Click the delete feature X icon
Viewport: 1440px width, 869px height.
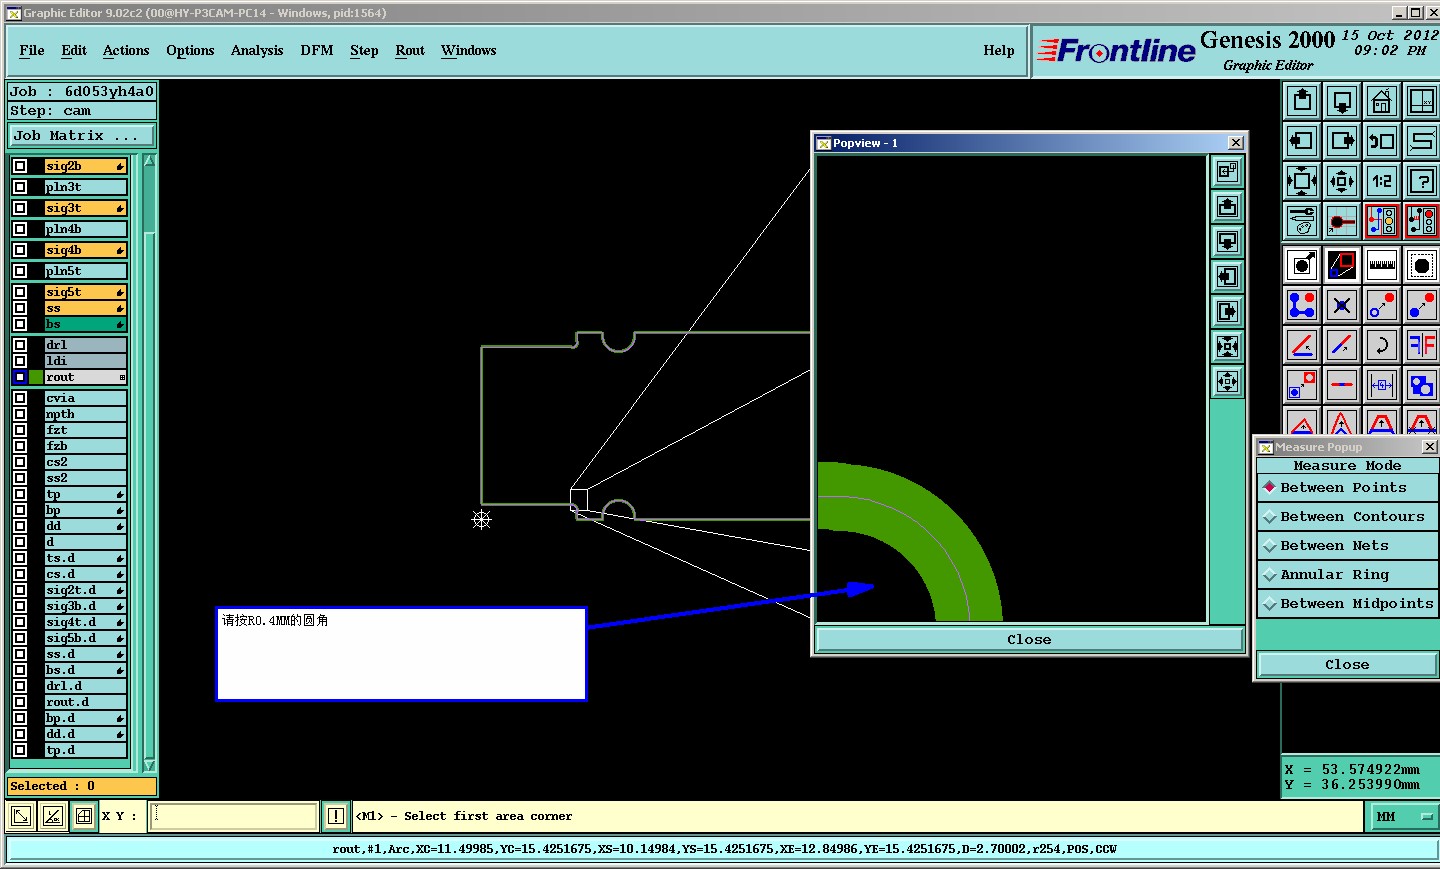tap(1342, 305)
